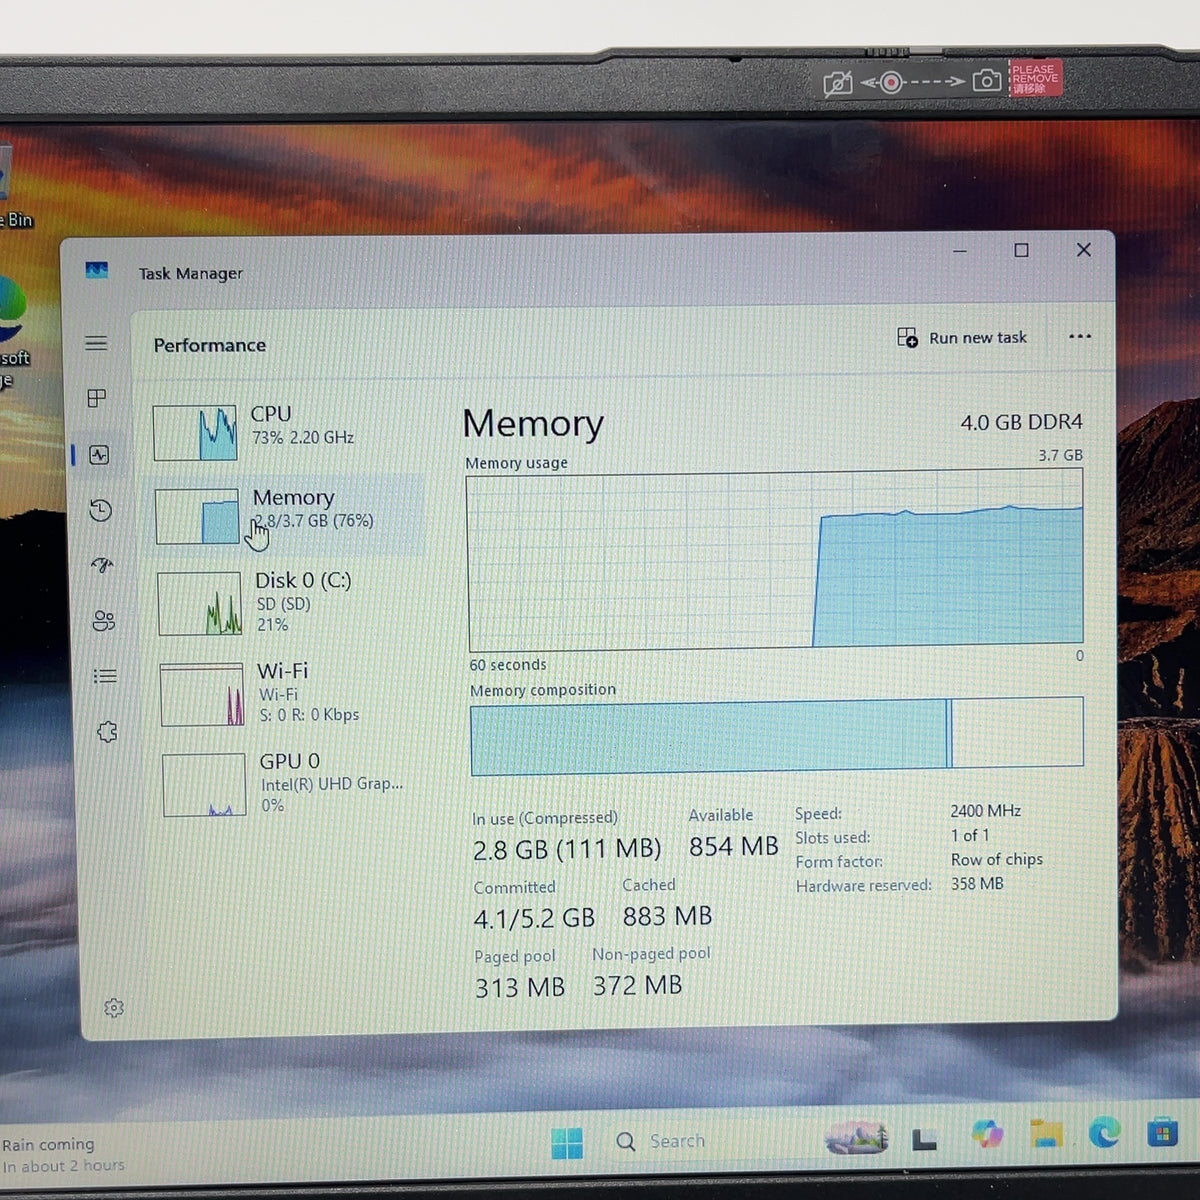
Task: Click the Run new task button
Action: click(962, 338)
